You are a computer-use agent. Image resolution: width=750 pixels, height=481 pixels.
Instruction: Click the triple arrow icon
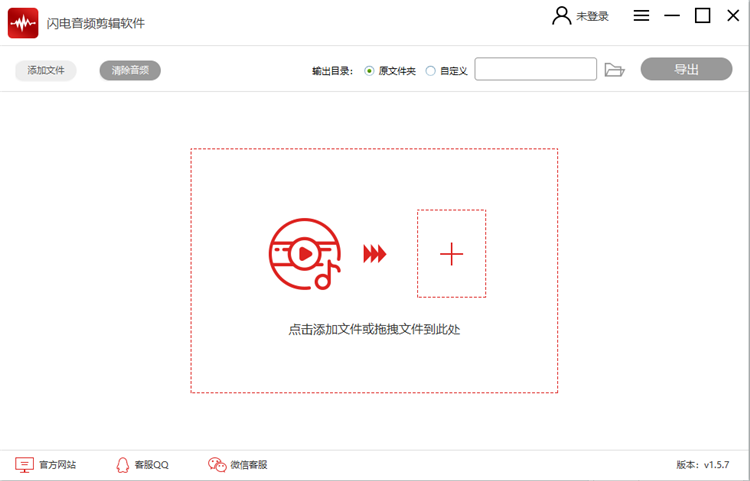(375, 254)
